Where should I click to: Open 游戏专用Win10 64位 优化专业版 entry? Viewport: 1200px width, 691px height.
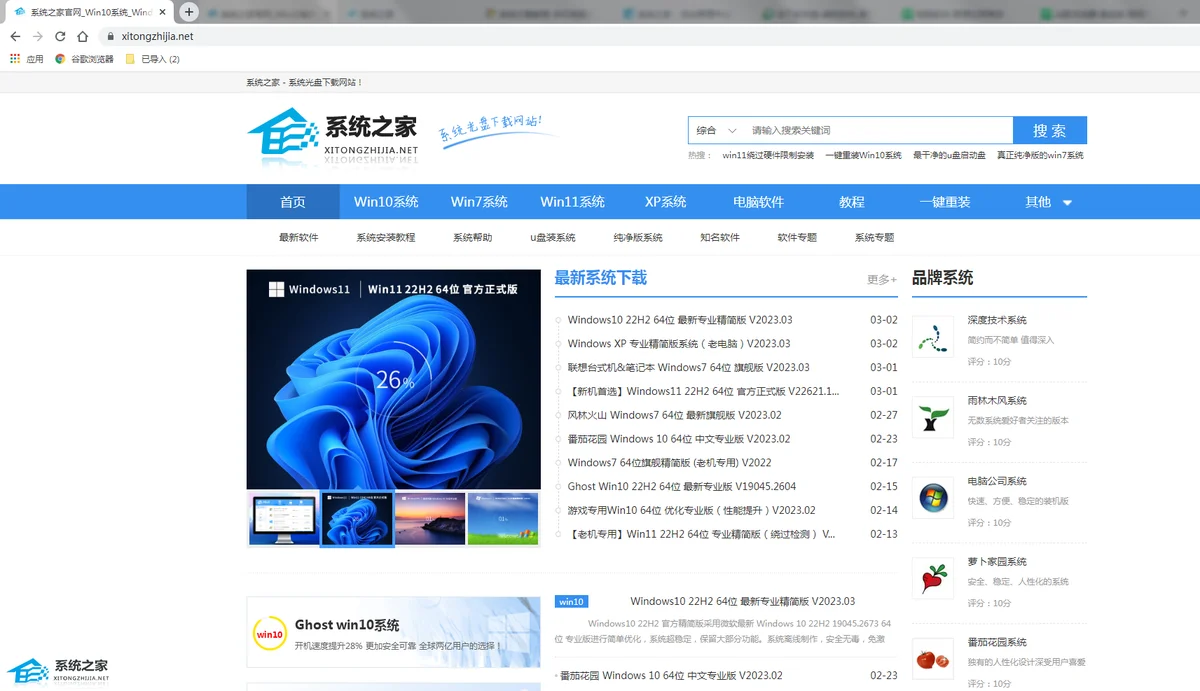coord(691,510)
